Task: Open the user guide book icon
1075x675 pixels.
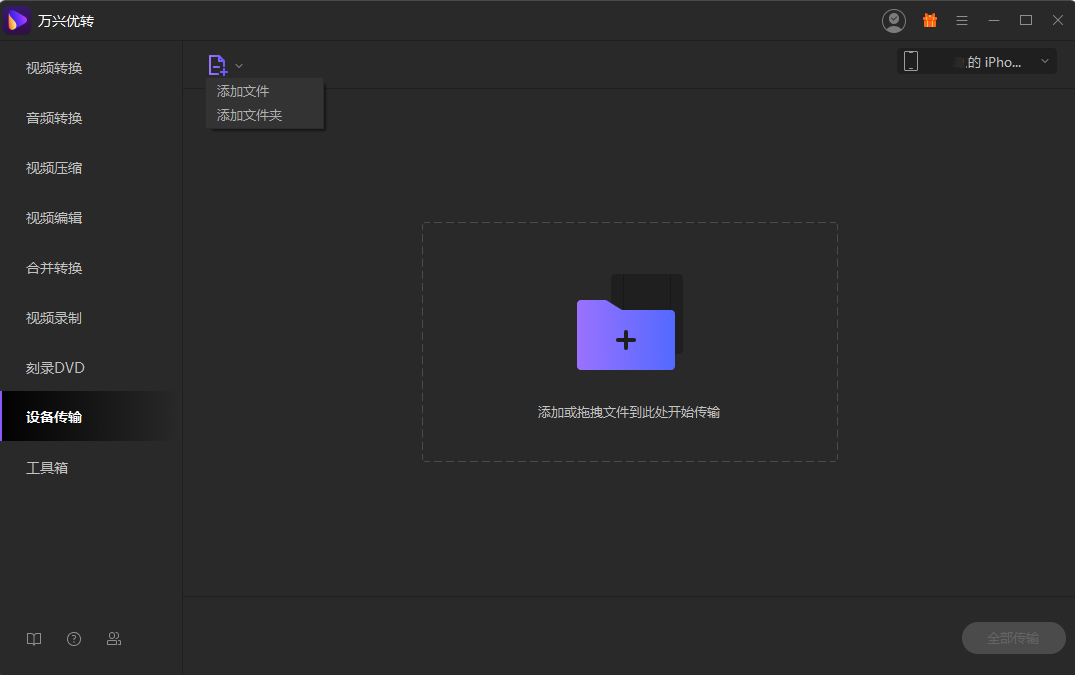Action: 34,639
